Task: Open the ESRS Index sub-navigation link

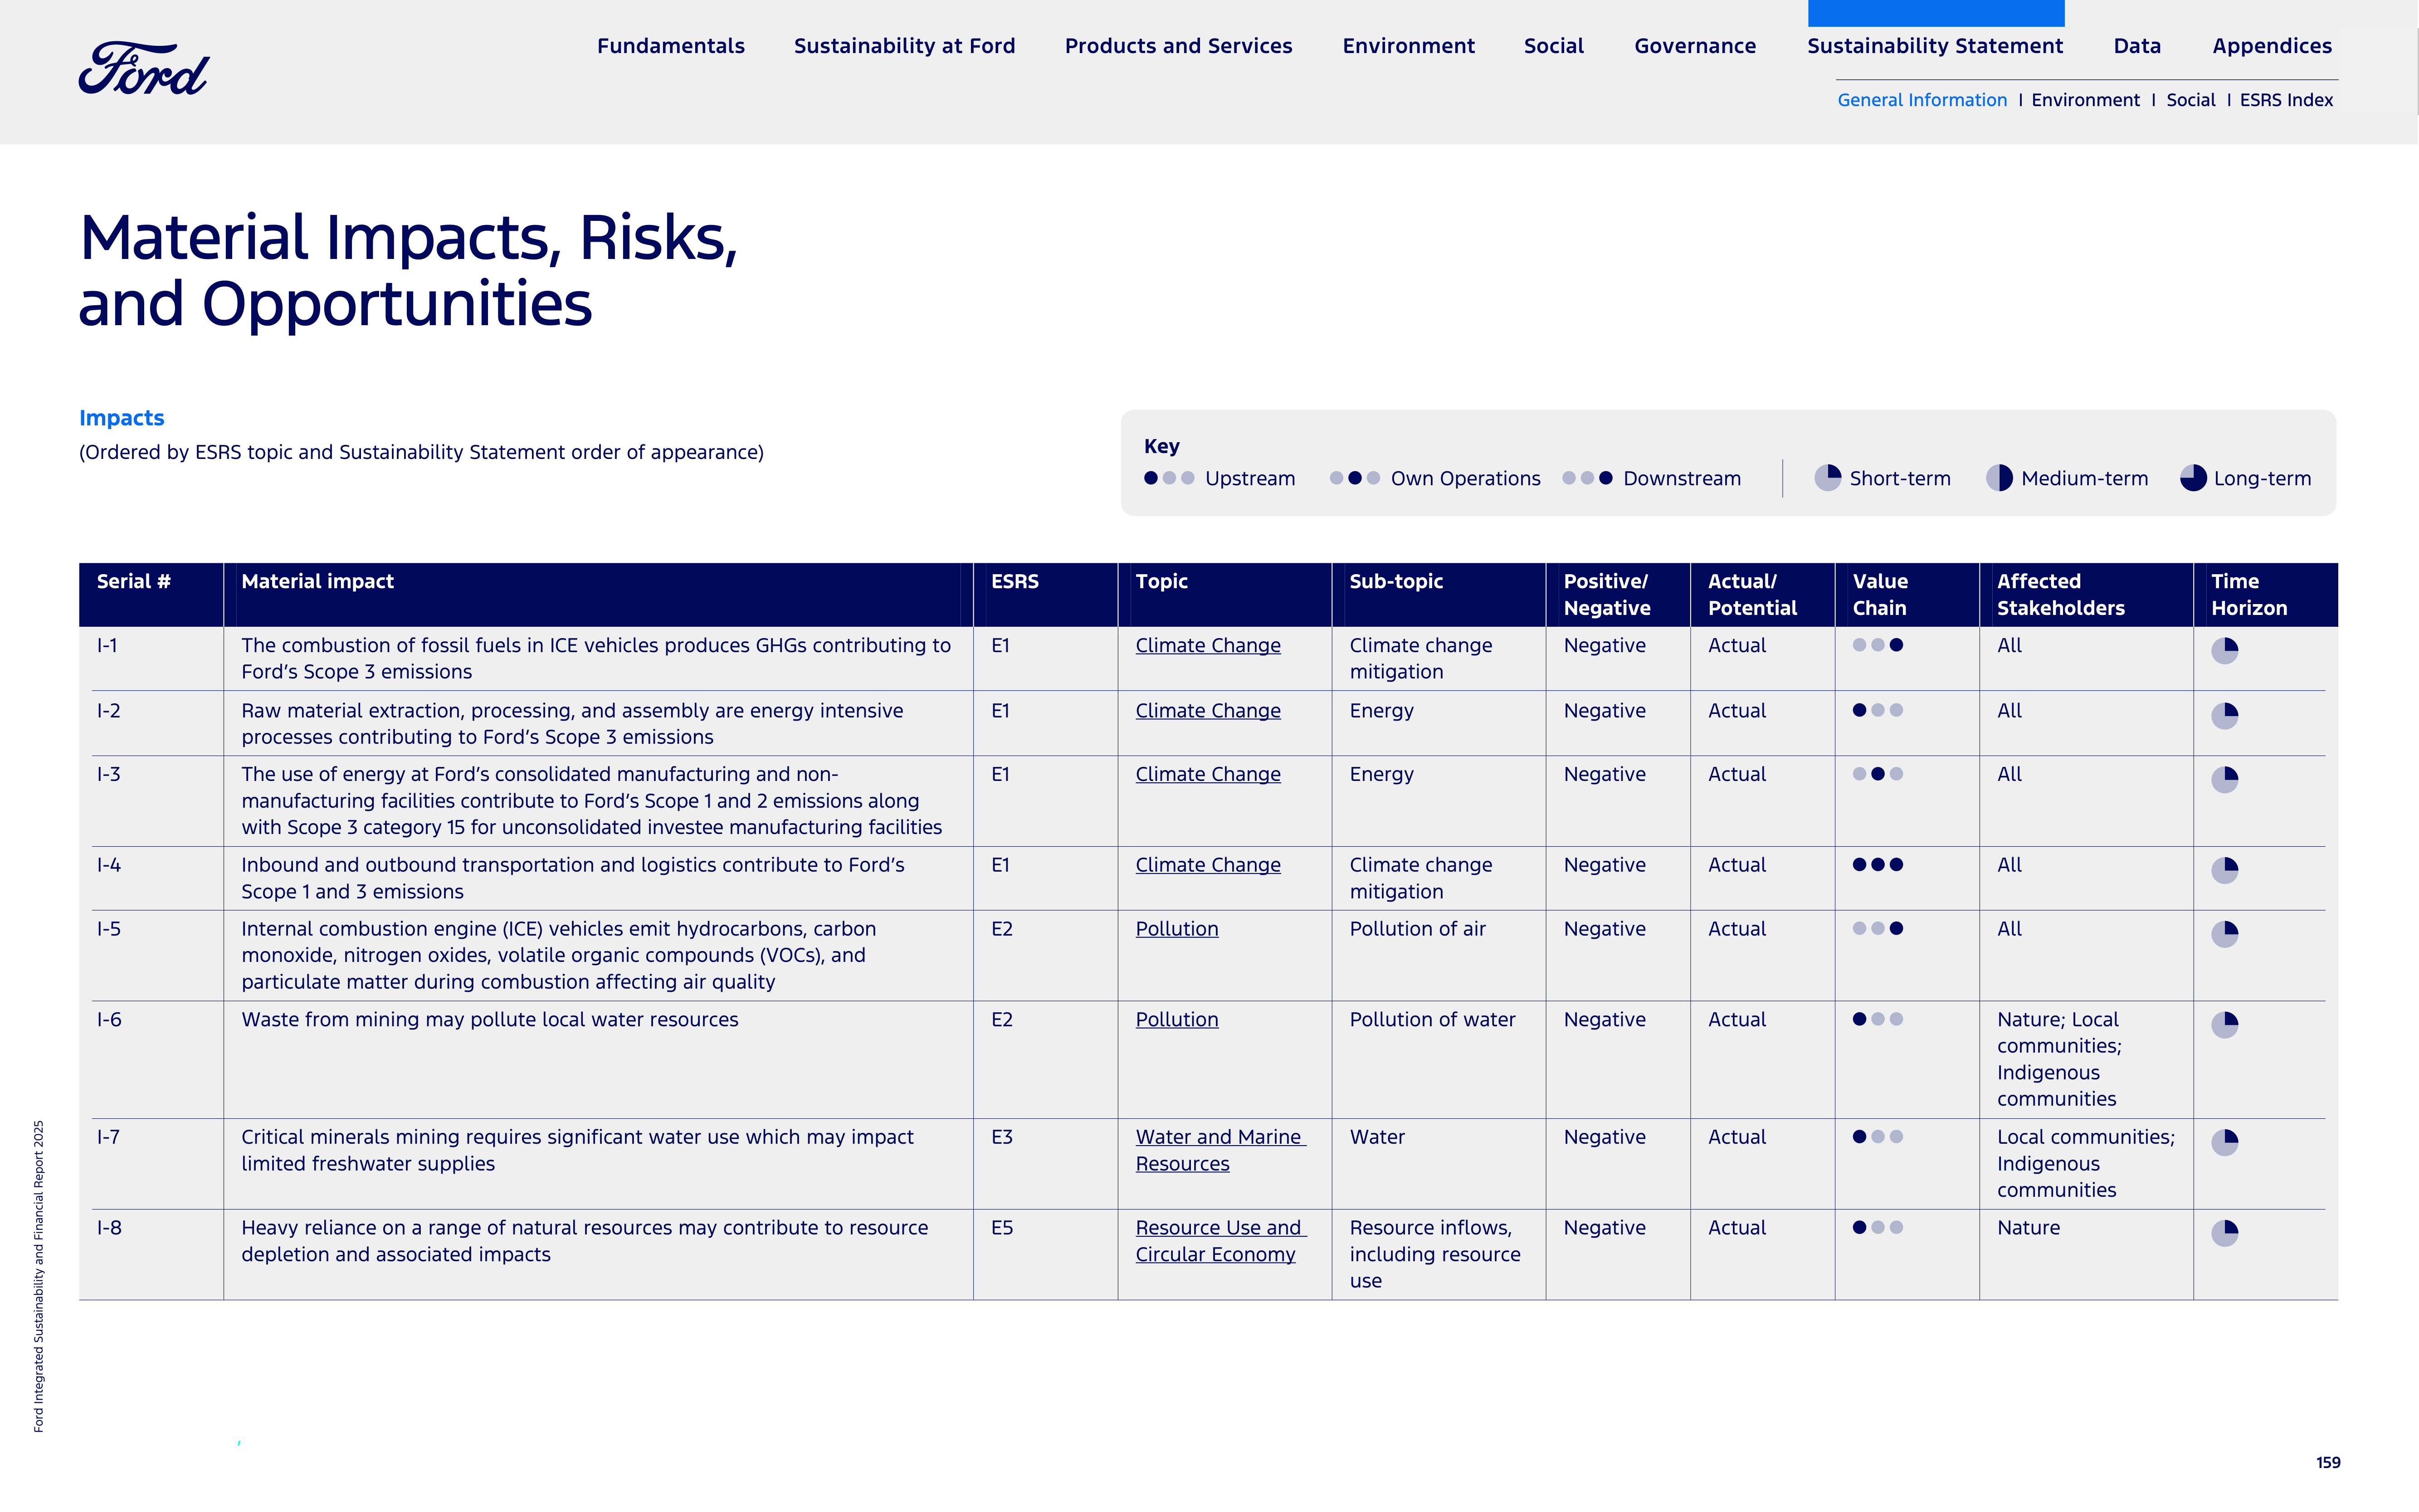Action: [x=2286, y=100]
